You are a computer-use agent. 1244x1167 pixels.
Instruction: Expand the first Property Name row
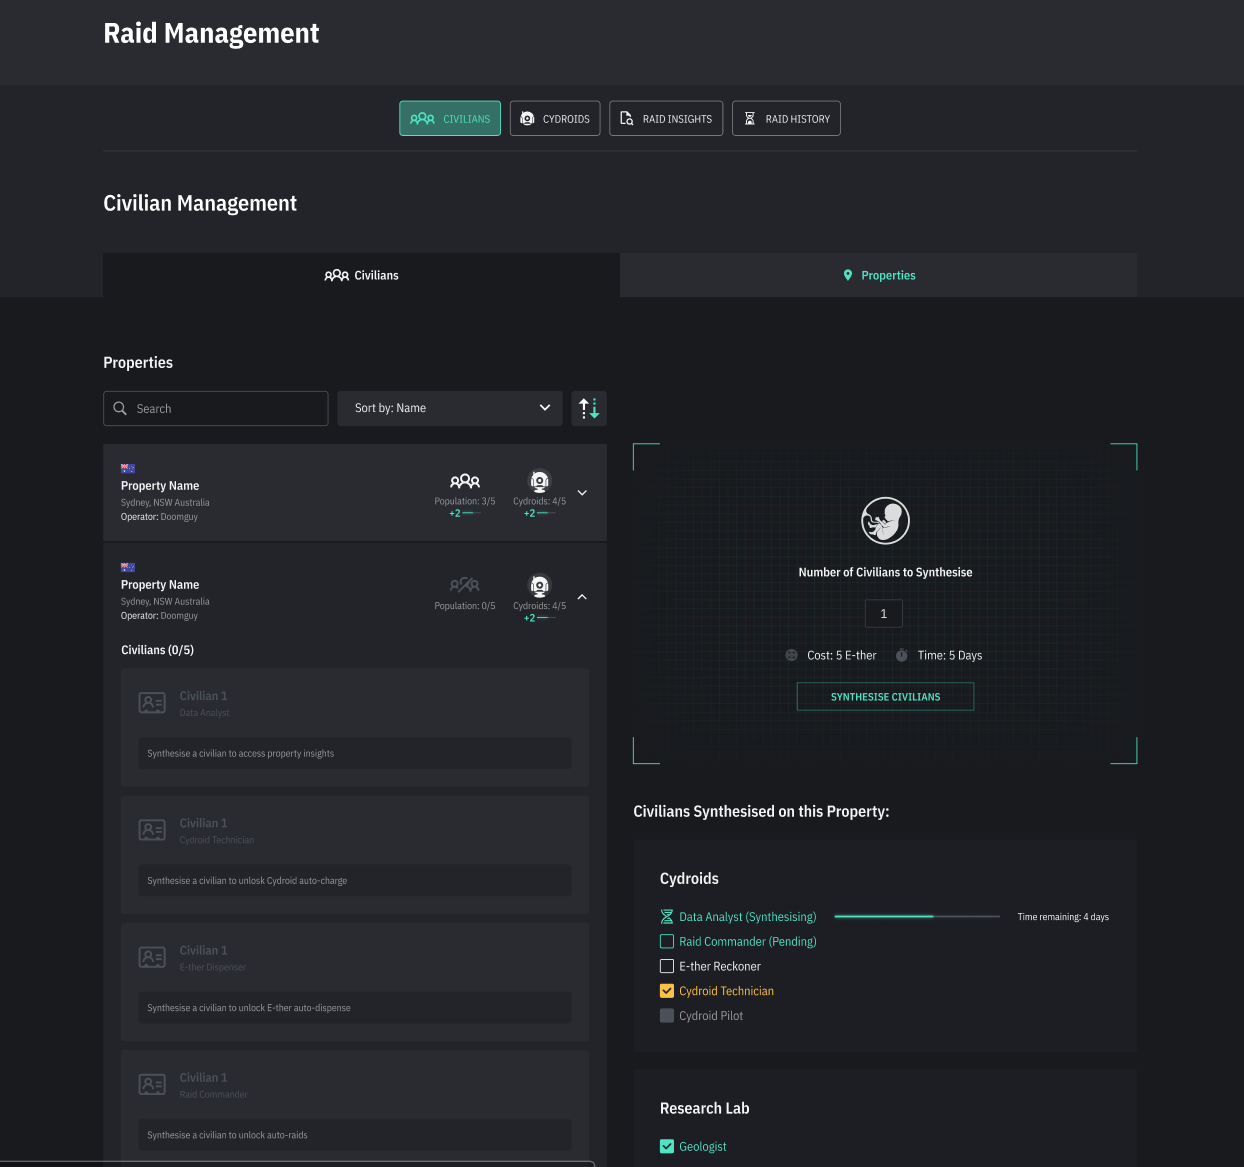point(582,493)
